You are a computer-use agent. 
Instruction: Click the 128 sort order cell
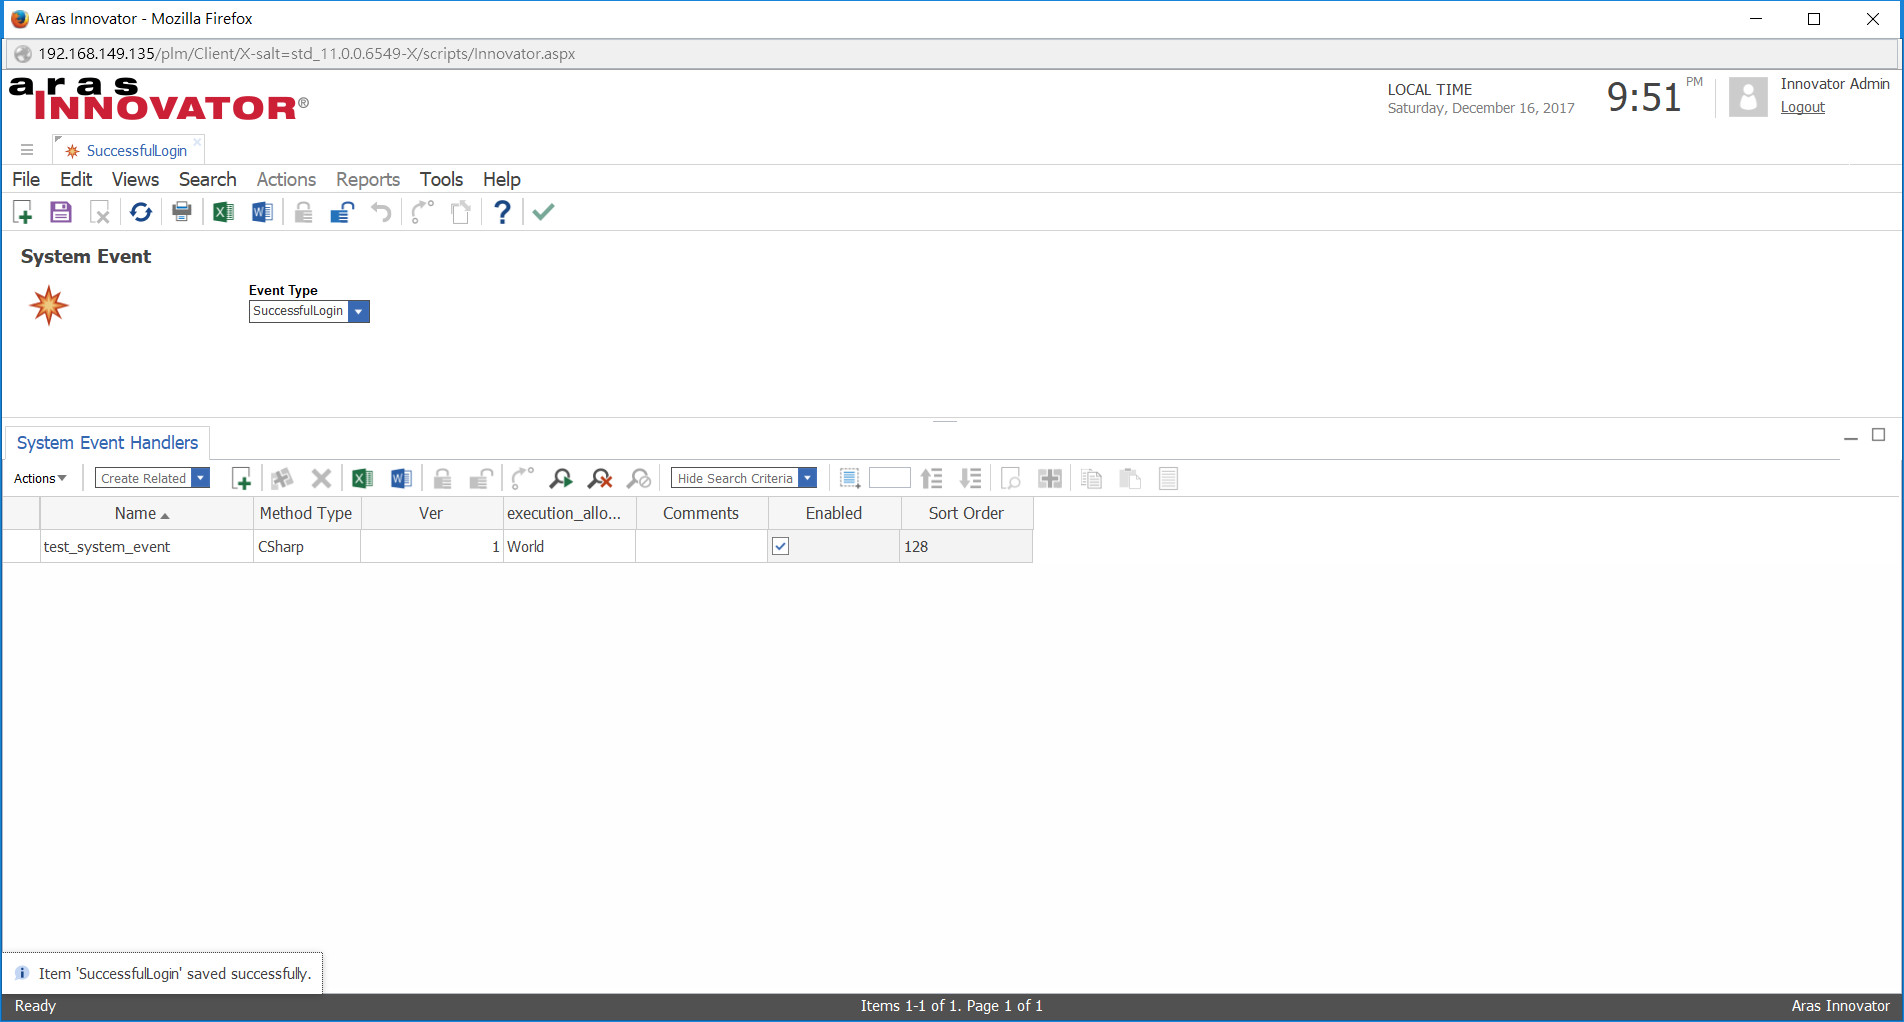[966, 547]
